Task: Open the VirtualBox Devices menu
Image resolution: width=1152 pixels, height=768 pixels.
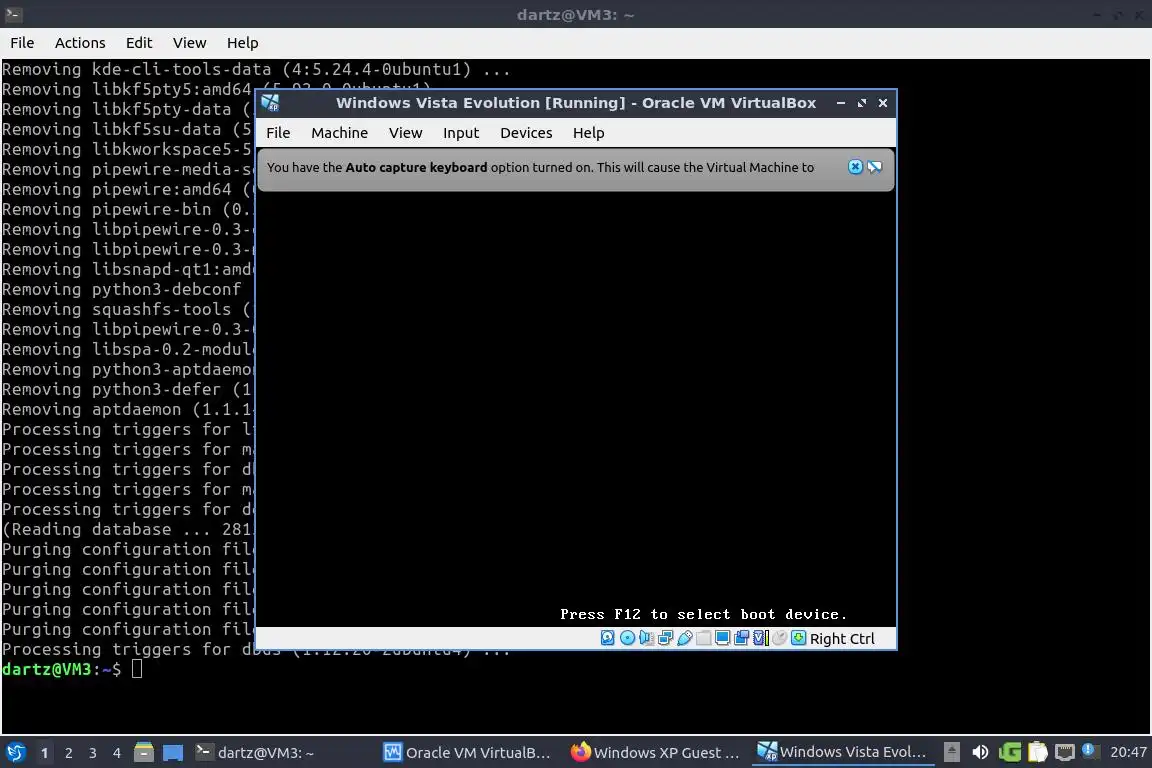Action: [526, 133]
